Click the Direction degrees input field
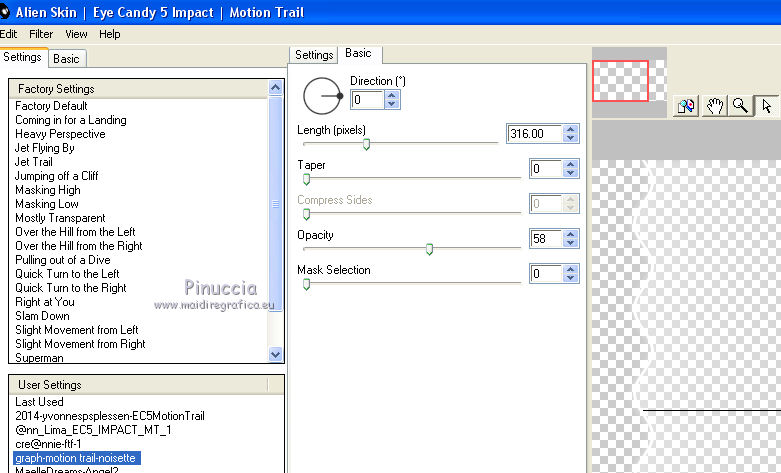The image size is (781, 473). point(368,100)
